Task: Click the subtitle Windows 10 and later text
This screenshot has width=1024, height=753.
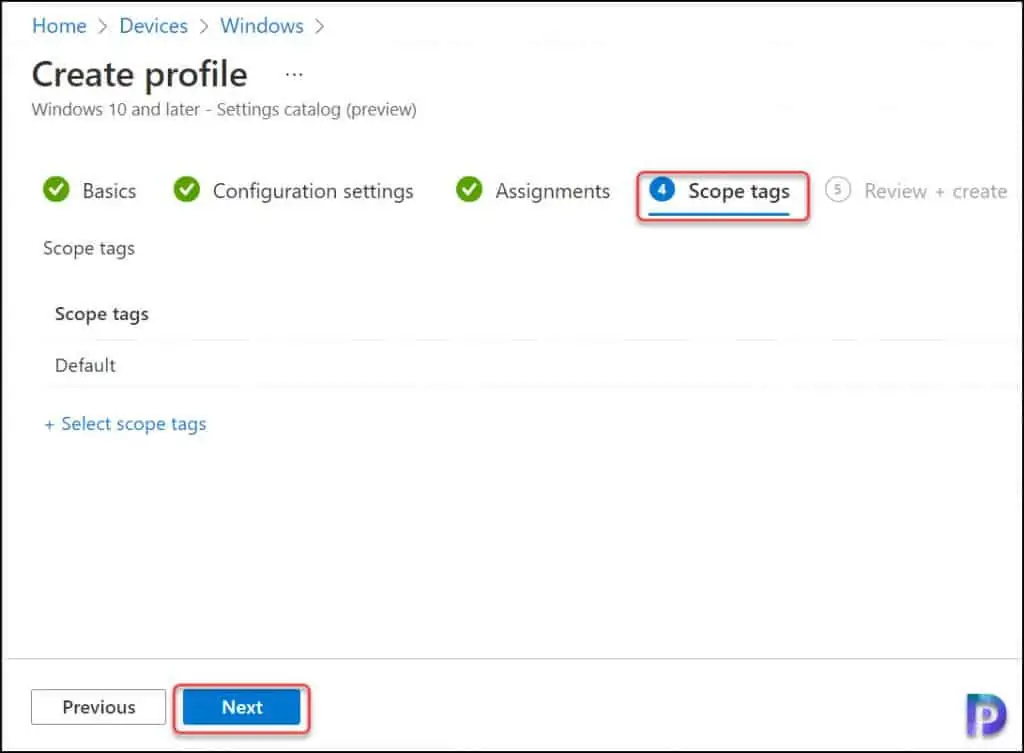Action: coord(224,109)
